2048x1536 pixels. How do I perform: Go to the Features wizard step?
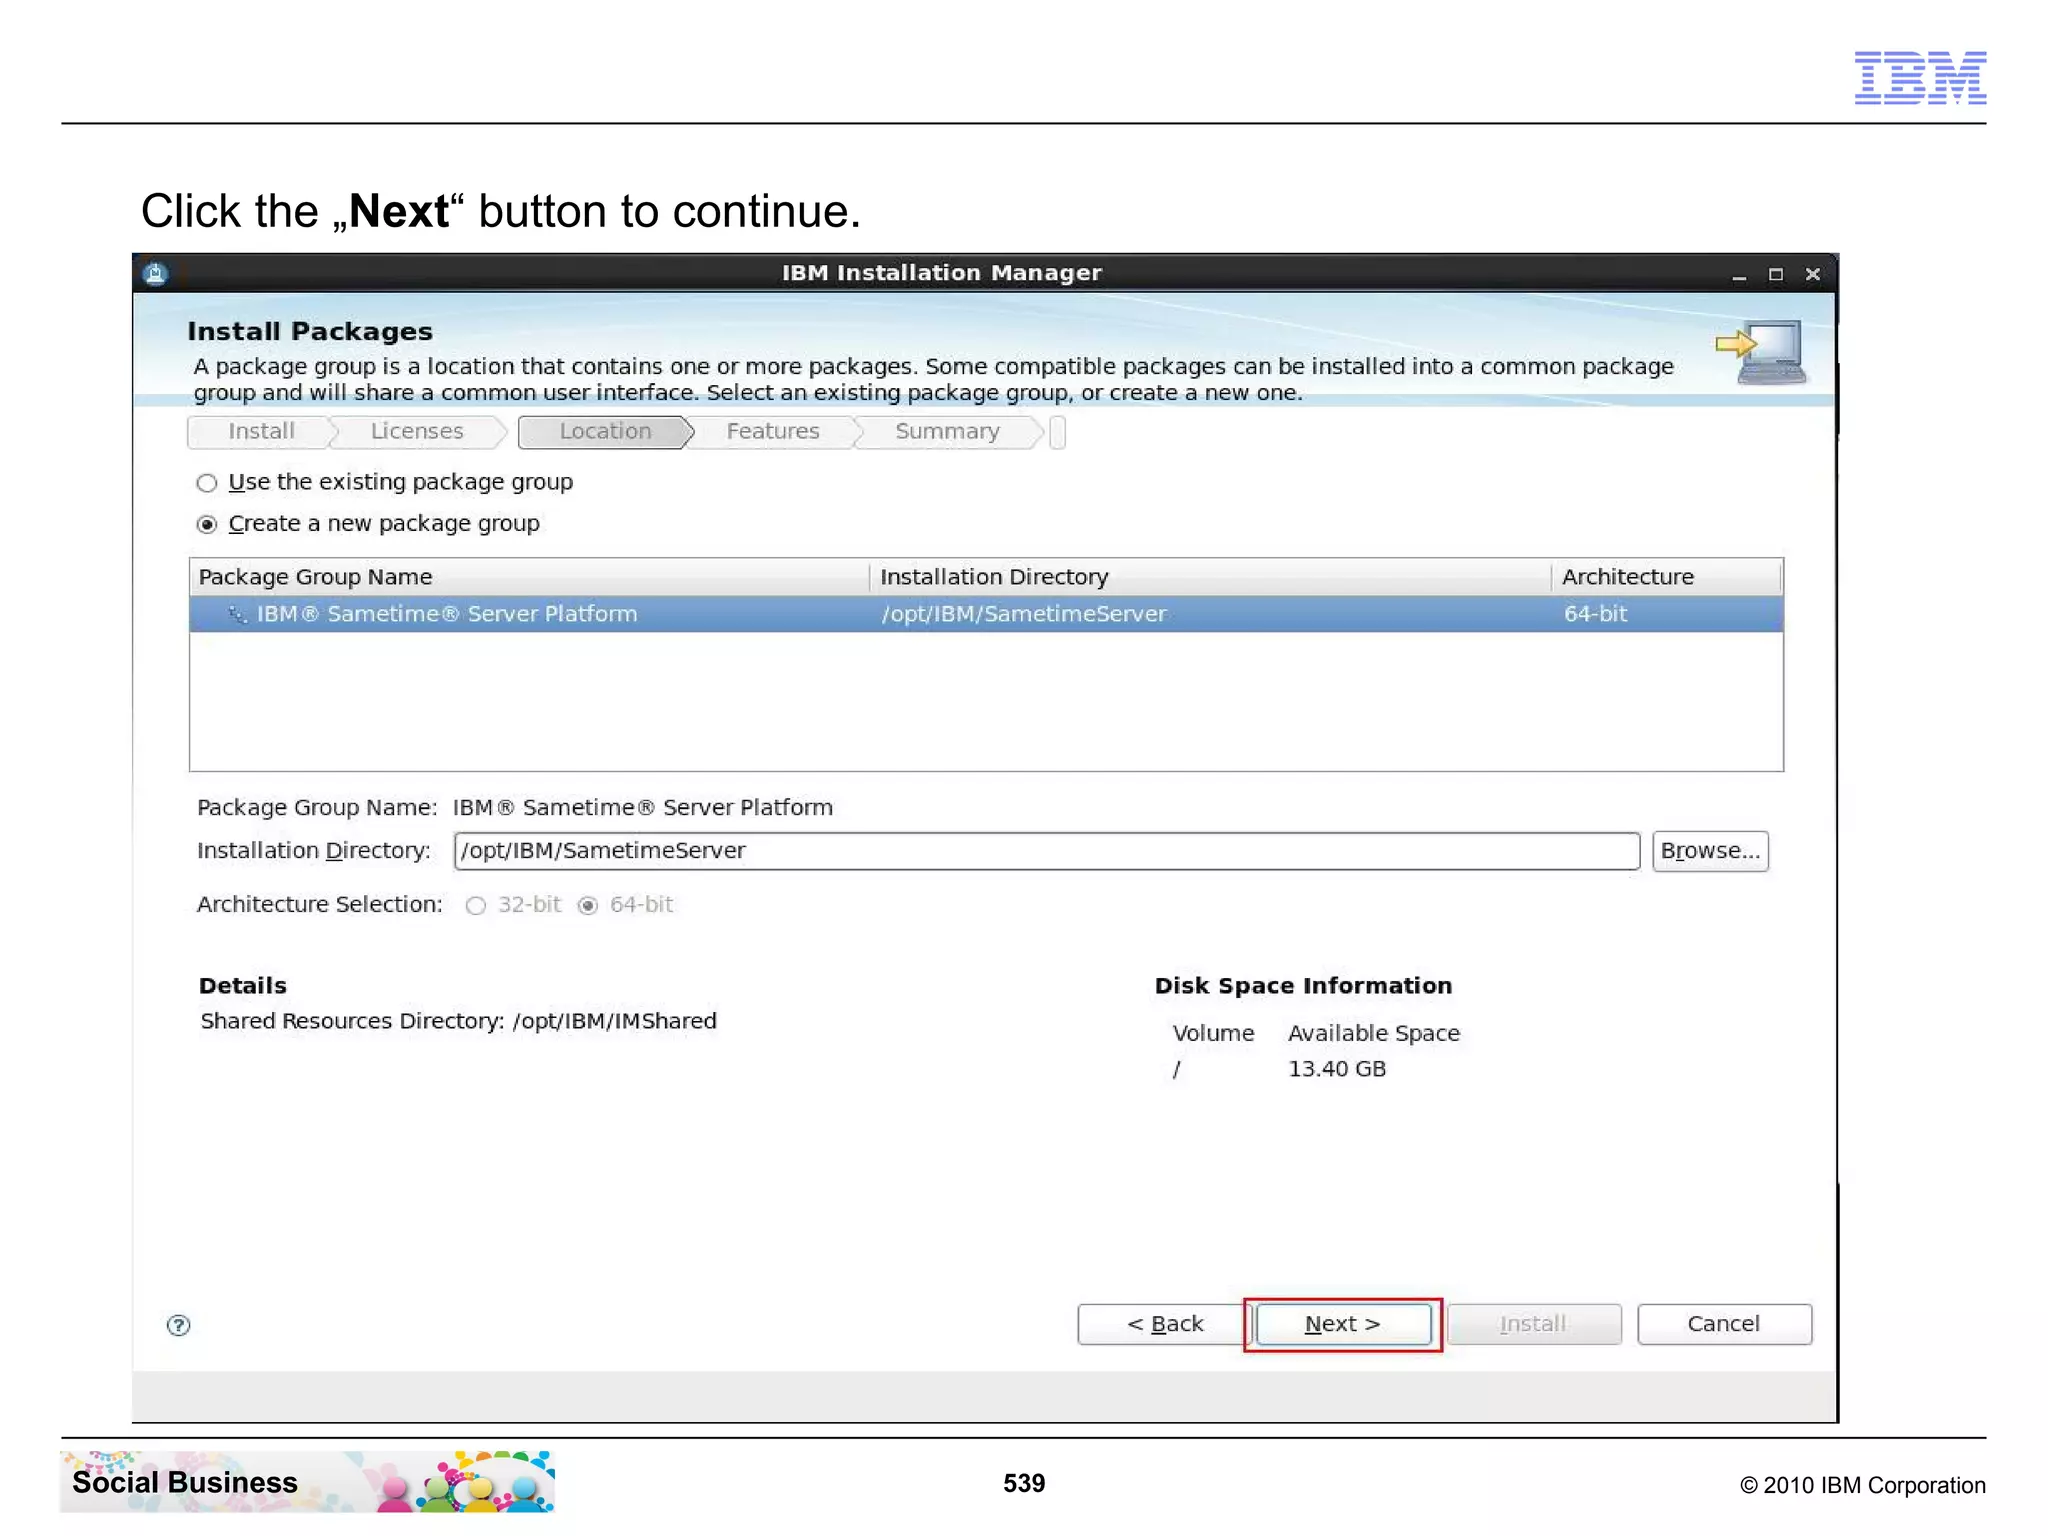[x=773, y=432]
